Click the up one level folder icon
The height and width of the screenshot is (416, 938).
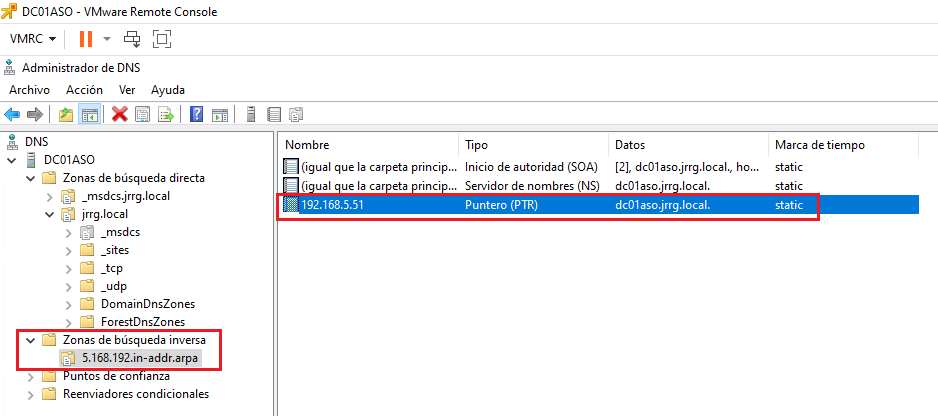[66, 114]
